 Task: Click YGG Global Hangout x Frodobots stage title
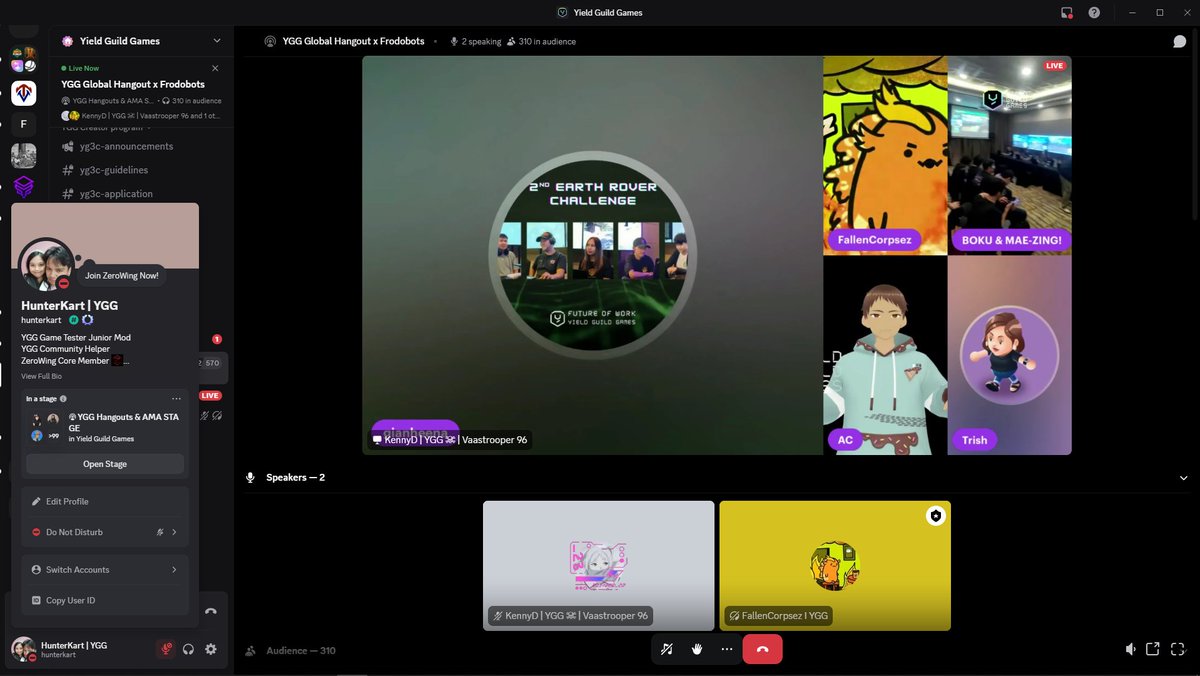[353, 42]
